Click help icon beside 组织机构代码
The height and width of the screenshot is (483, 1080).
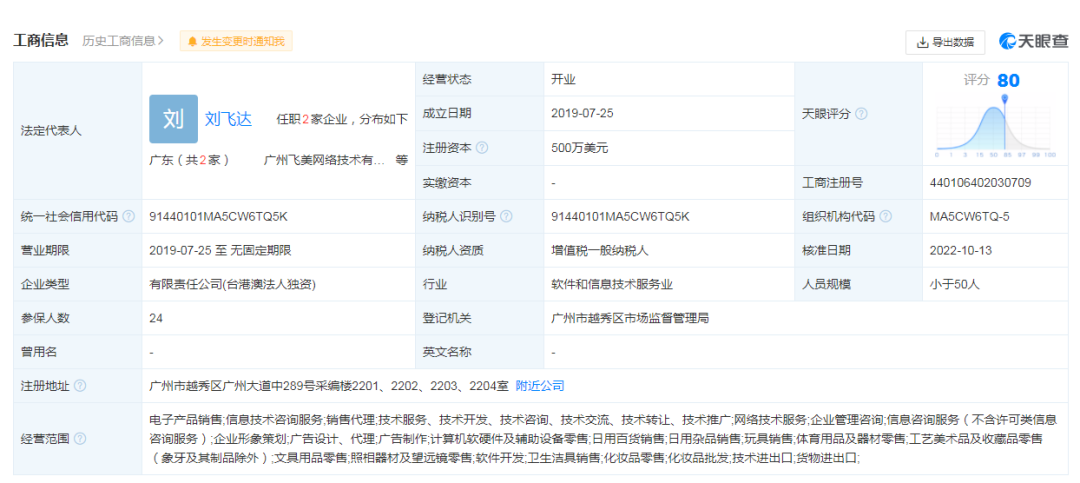click(x=885, y=216)
